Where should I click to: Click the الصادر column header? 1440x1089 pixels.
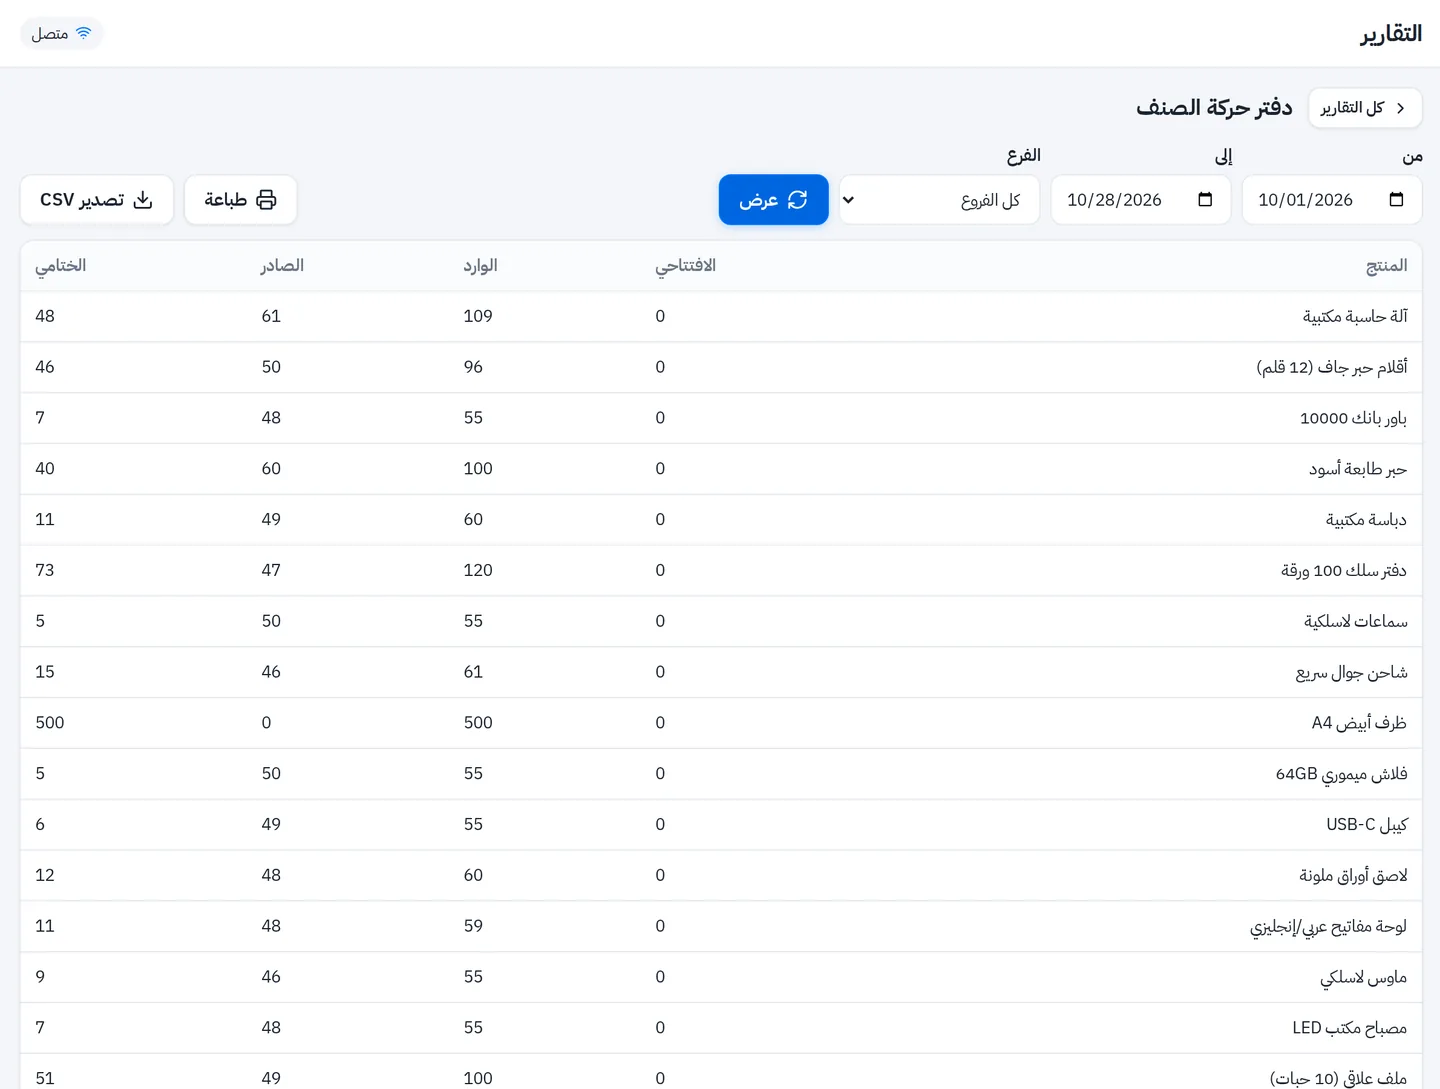pos(283,266)
